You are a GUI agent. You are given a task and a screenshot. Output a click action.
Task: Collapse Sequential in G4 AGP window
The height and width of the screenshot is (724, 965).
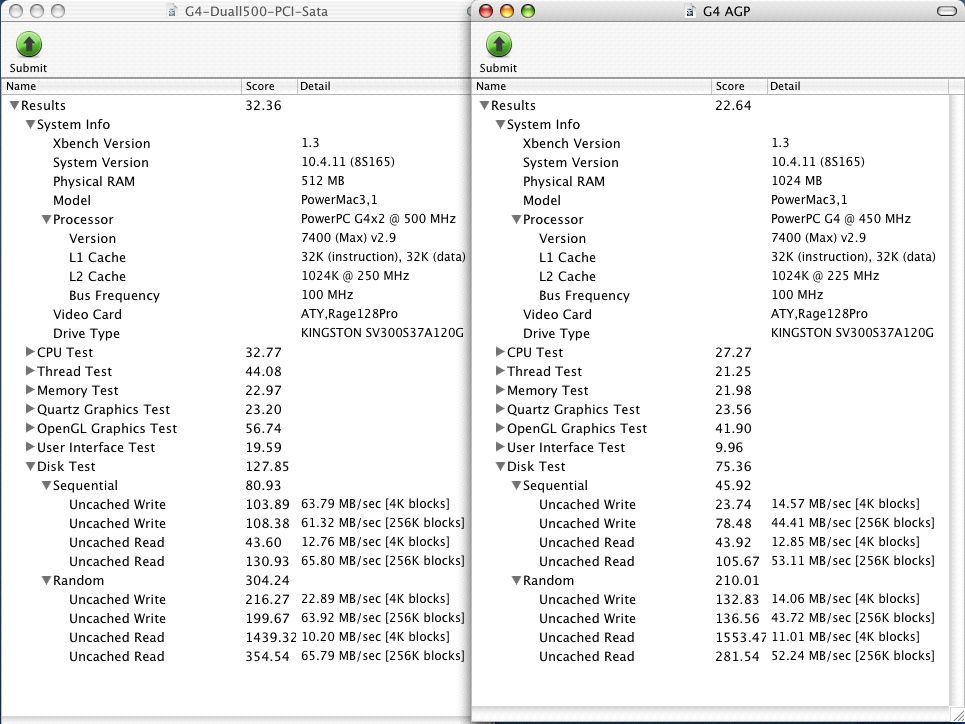(x=516, y=486)
